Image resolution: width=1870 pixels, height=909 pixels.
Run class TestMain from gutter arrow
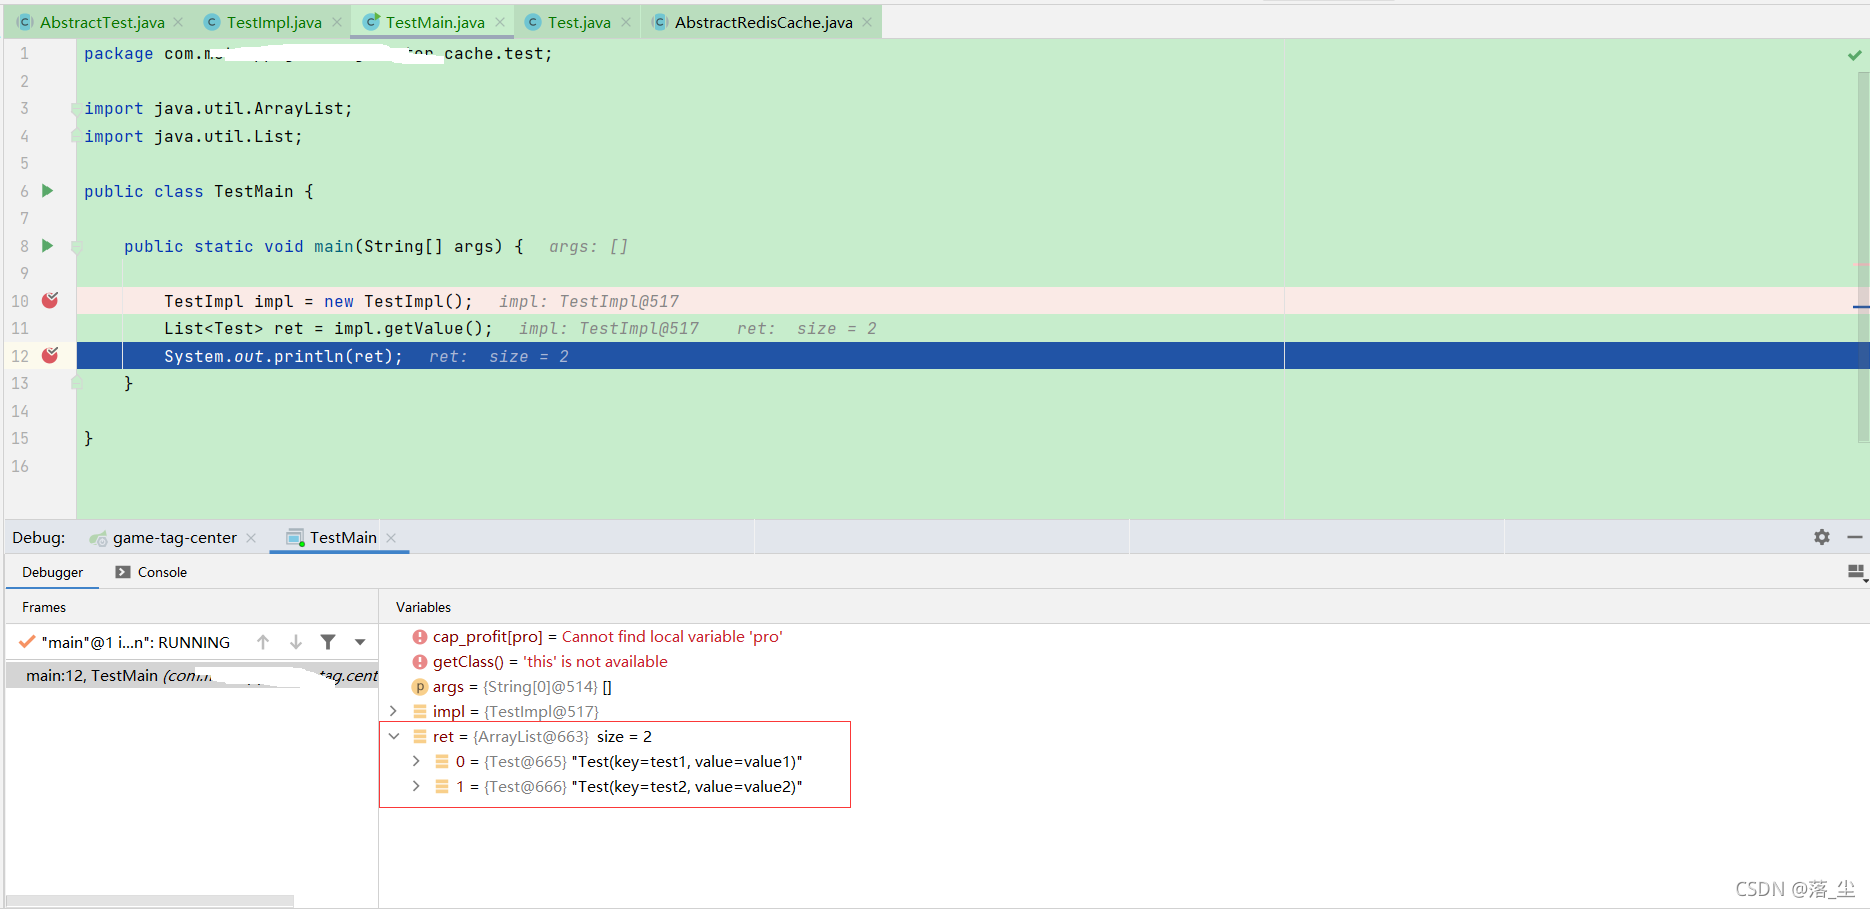coord(47,190)
